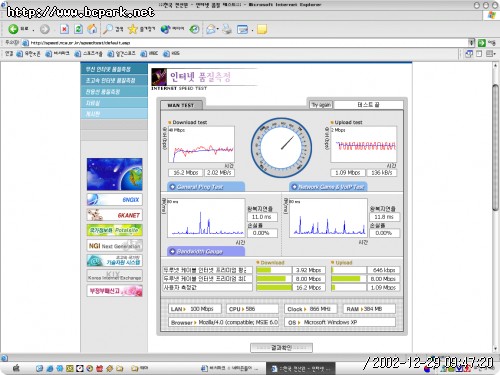The image size is (500, 375).
Task: Expand the Mail icon dropdown arrow
Action: coord(218,30)
